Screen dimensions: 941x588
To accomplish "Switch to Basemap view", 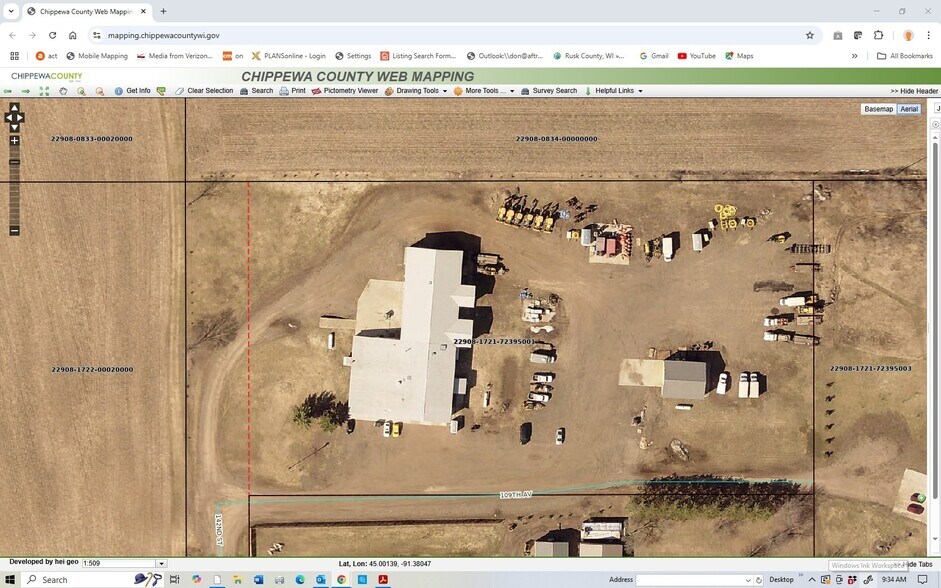I will coord(878,109).
